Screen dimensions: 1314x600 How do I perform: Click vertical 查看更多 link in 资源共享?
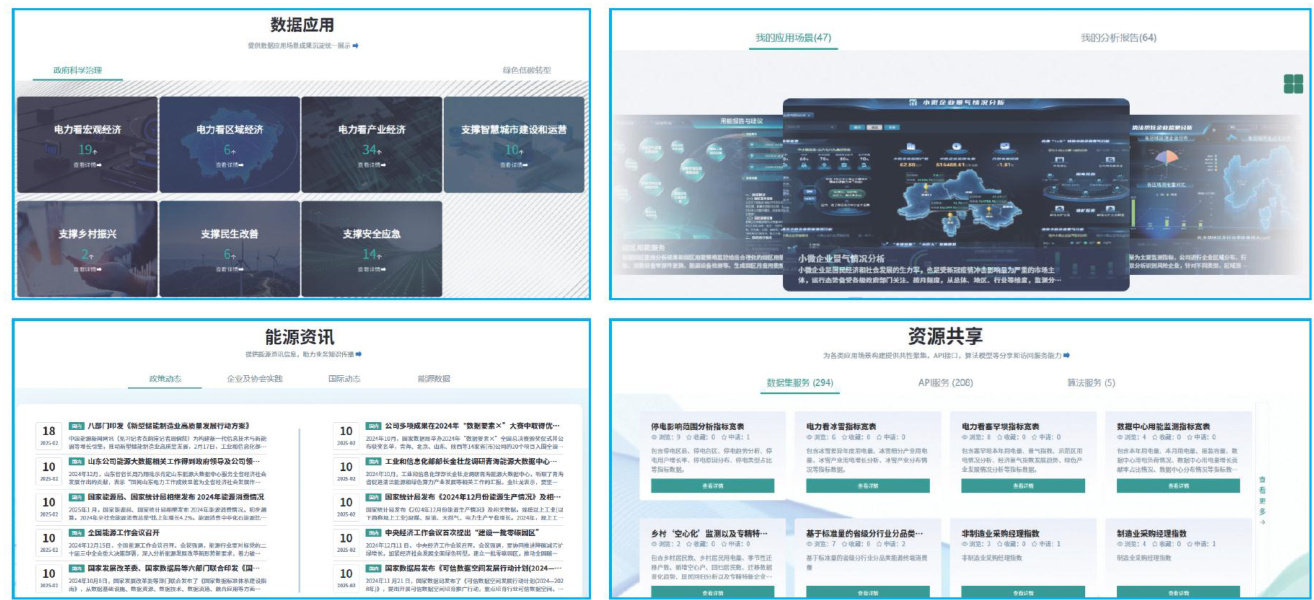coord(1263,498)
